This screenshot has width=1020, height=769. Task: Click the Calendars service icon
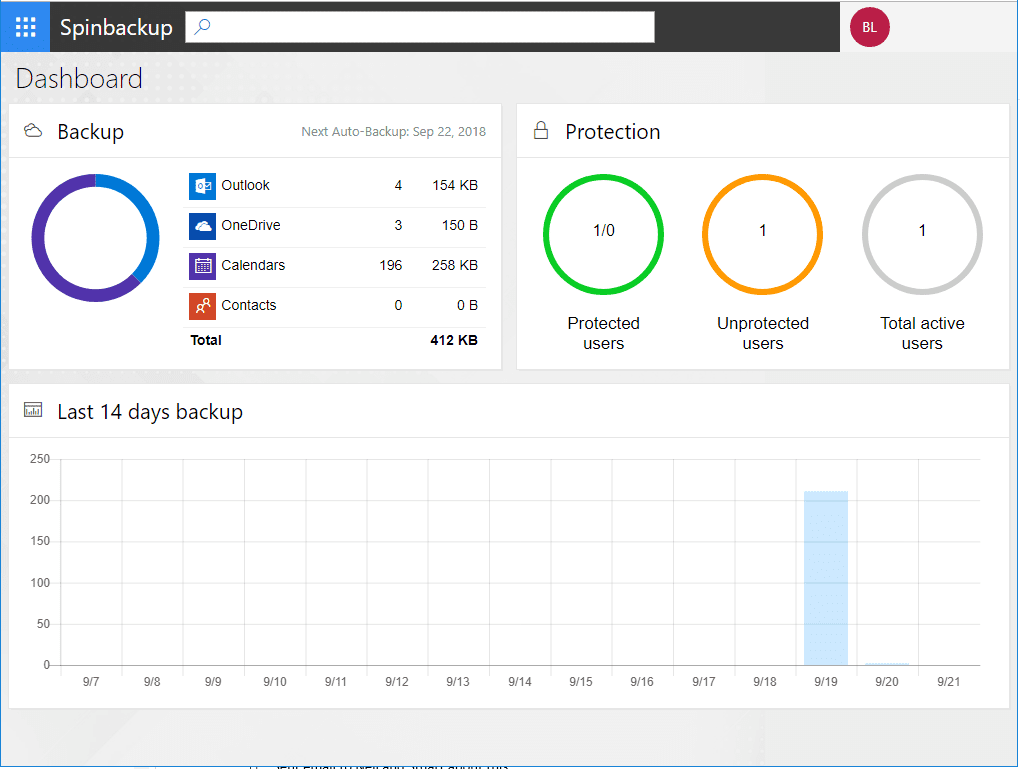coord(202,266)
